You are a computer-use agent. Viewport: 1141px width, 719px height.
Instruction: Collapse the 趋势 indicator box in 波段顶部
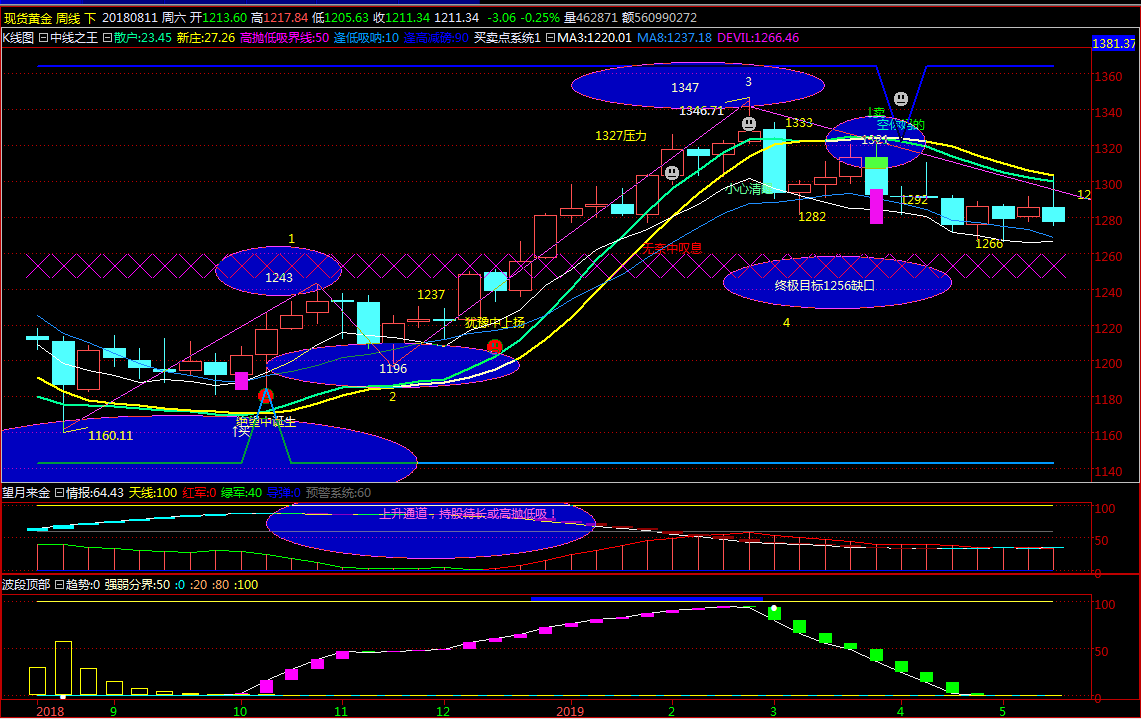59,584
